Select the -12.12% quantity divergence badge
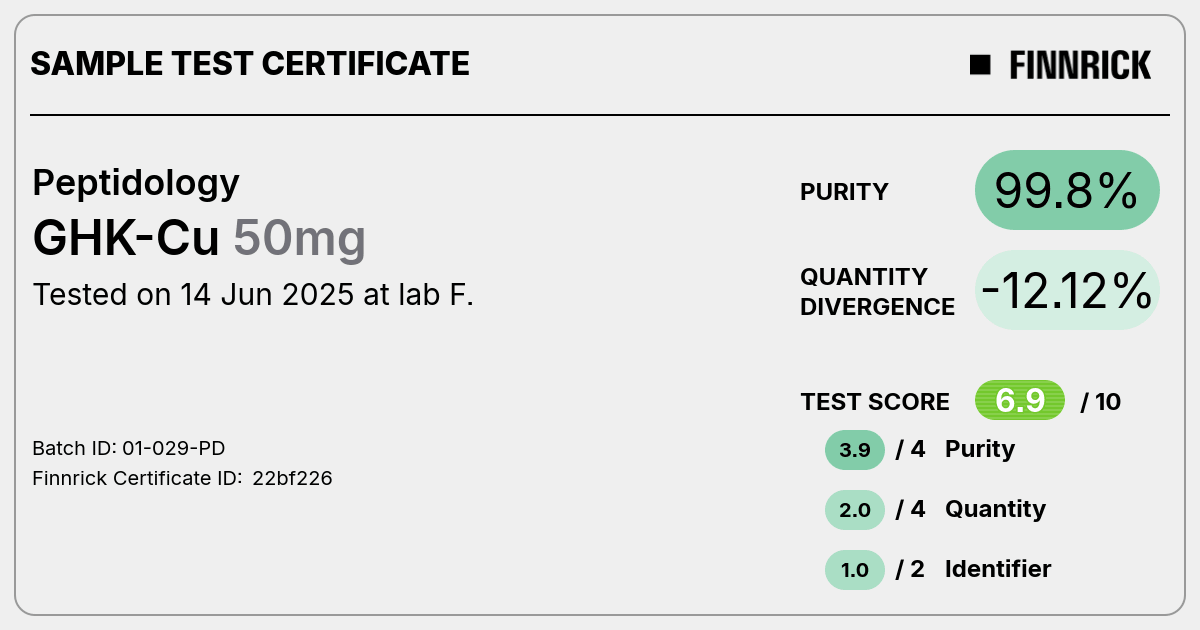Image resolution: width=1200 pixels, height=630 pixels. (x=1067, y=290)
